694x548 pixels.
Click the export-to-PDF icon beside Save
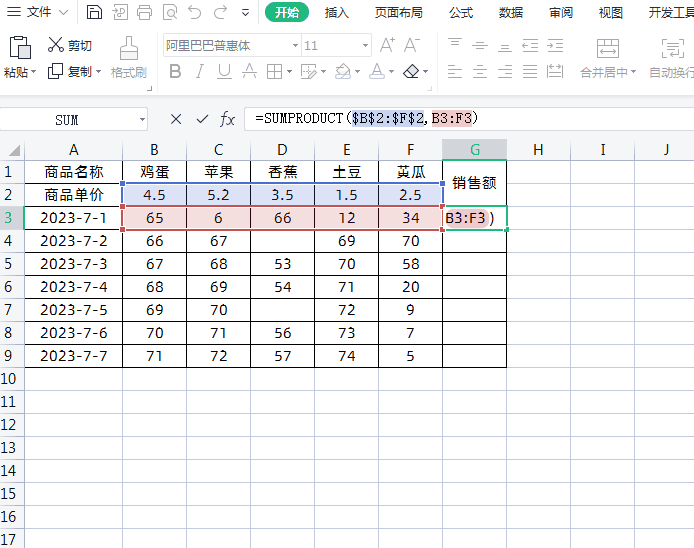point(120,12)
